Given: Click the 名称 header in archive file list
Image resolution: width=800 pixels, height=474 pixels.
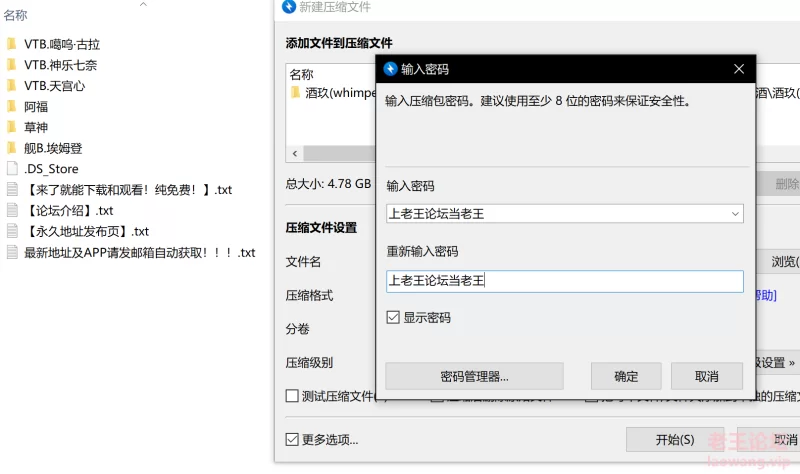Looking at the screenshot, I should click(302, 74).
